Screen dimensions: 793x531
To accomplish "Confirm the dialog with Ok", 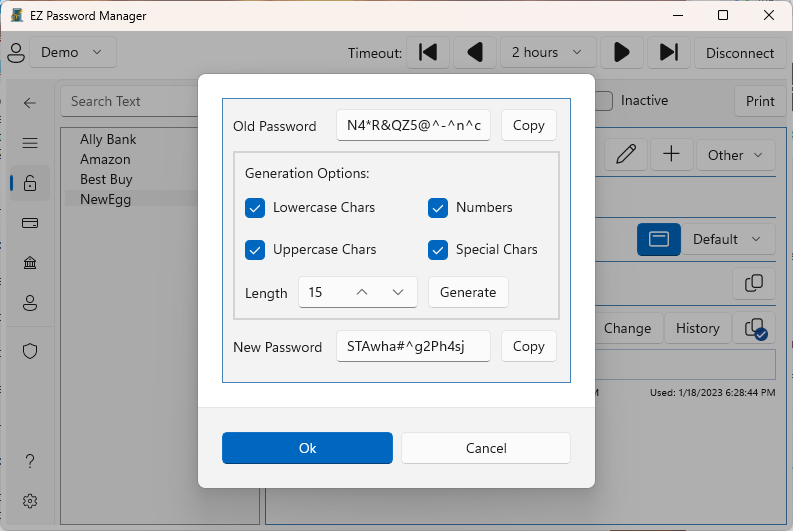I will [307, 448].
